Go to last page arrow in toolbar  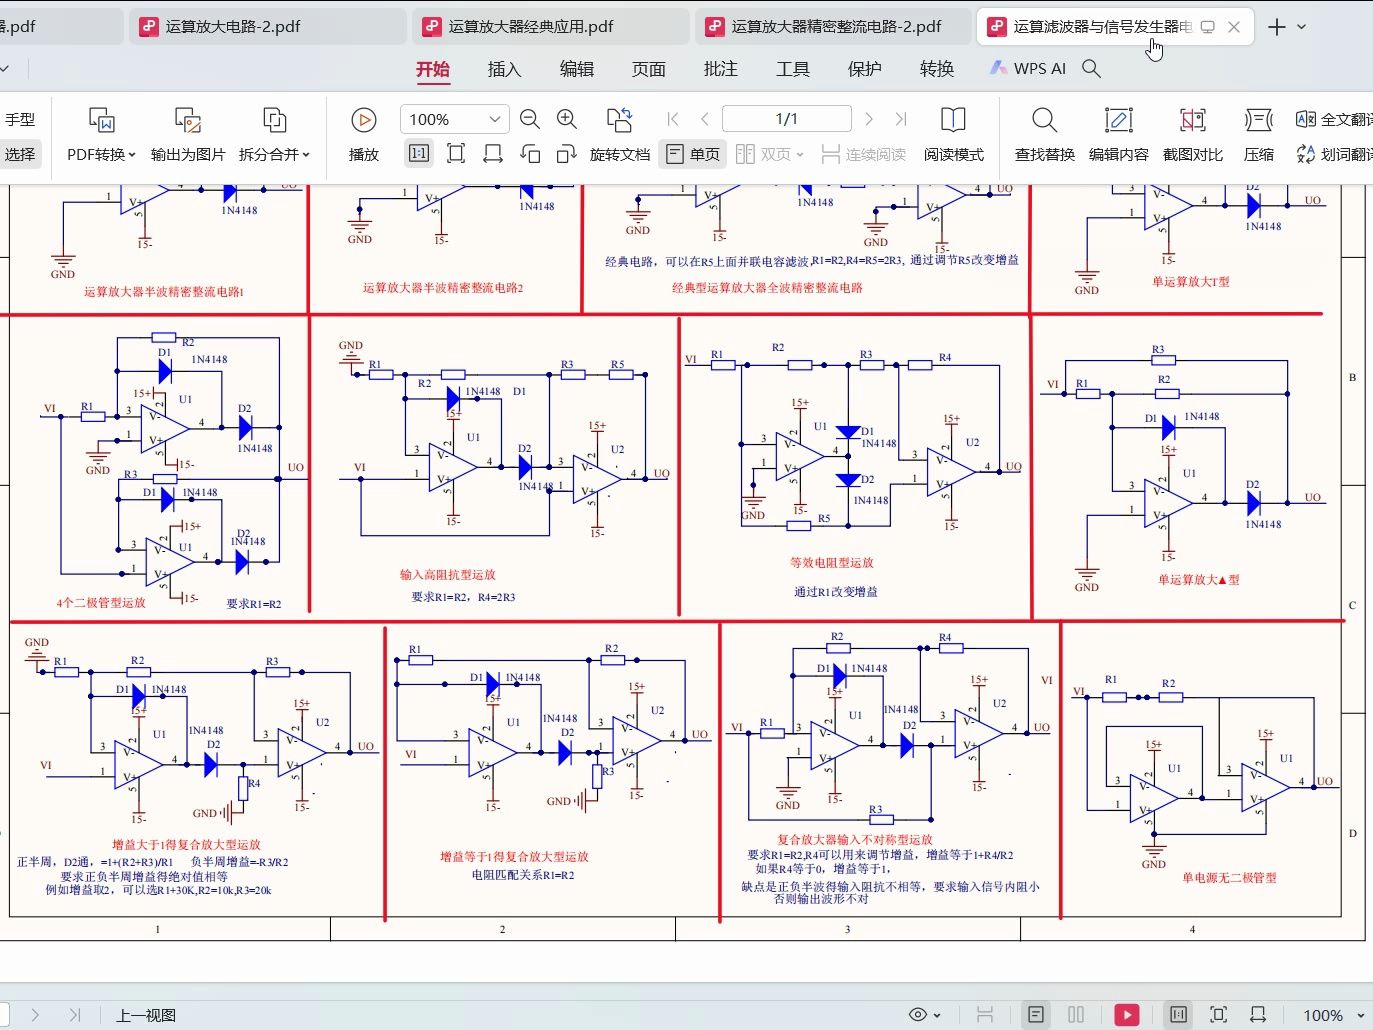[901, 119]
